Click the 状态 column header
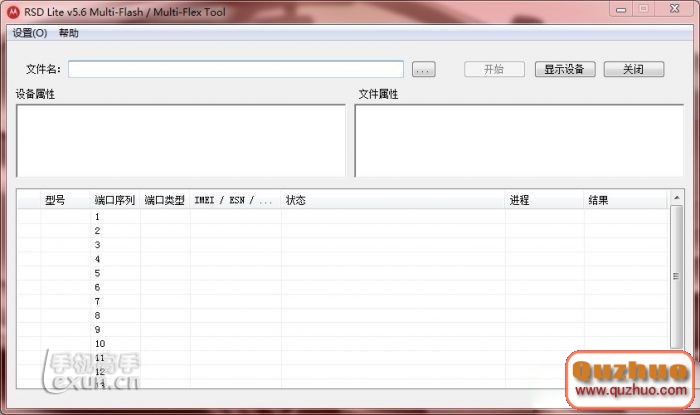 (393, 200)
